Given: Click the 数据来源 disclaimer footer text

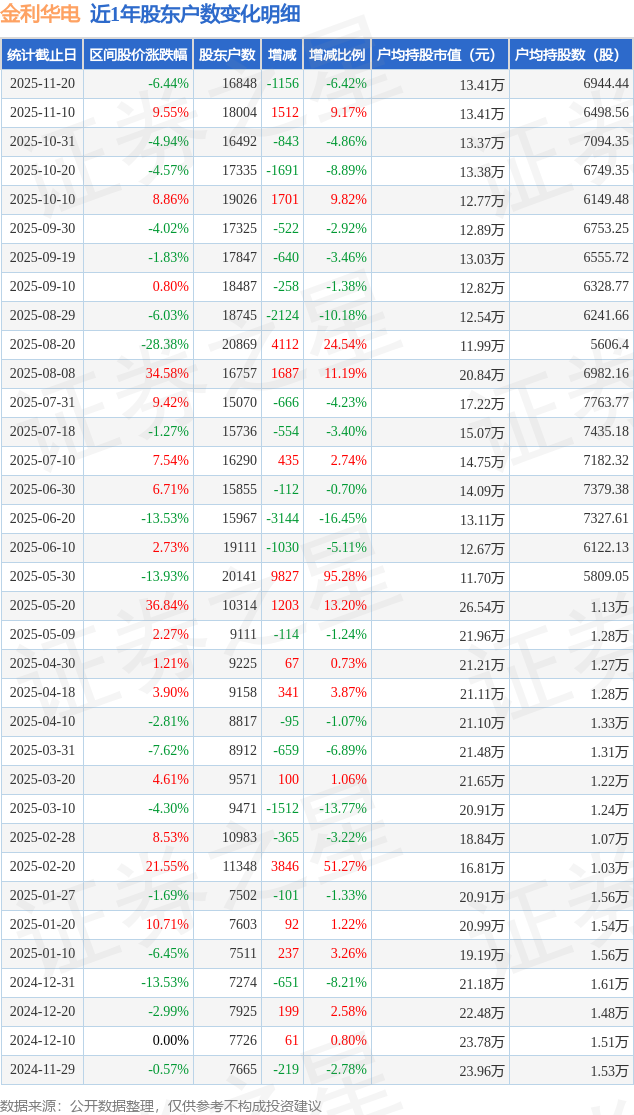Looking at the screenshot, I should (161, 1105).
